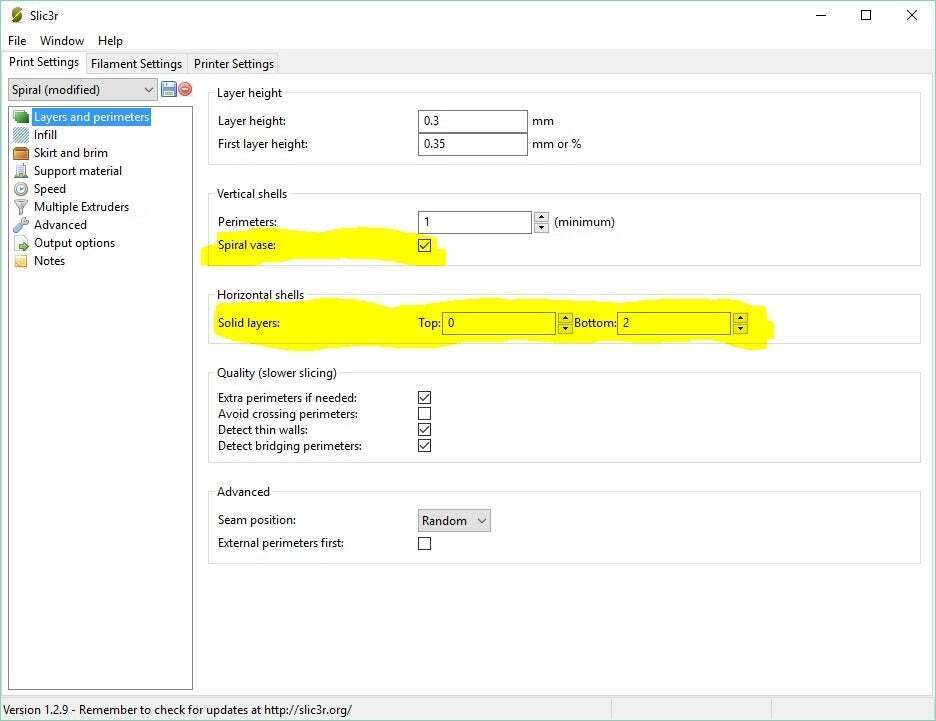Open the Help menu
The width and height of the screenshot is (936, 721).
pos(110,41)
